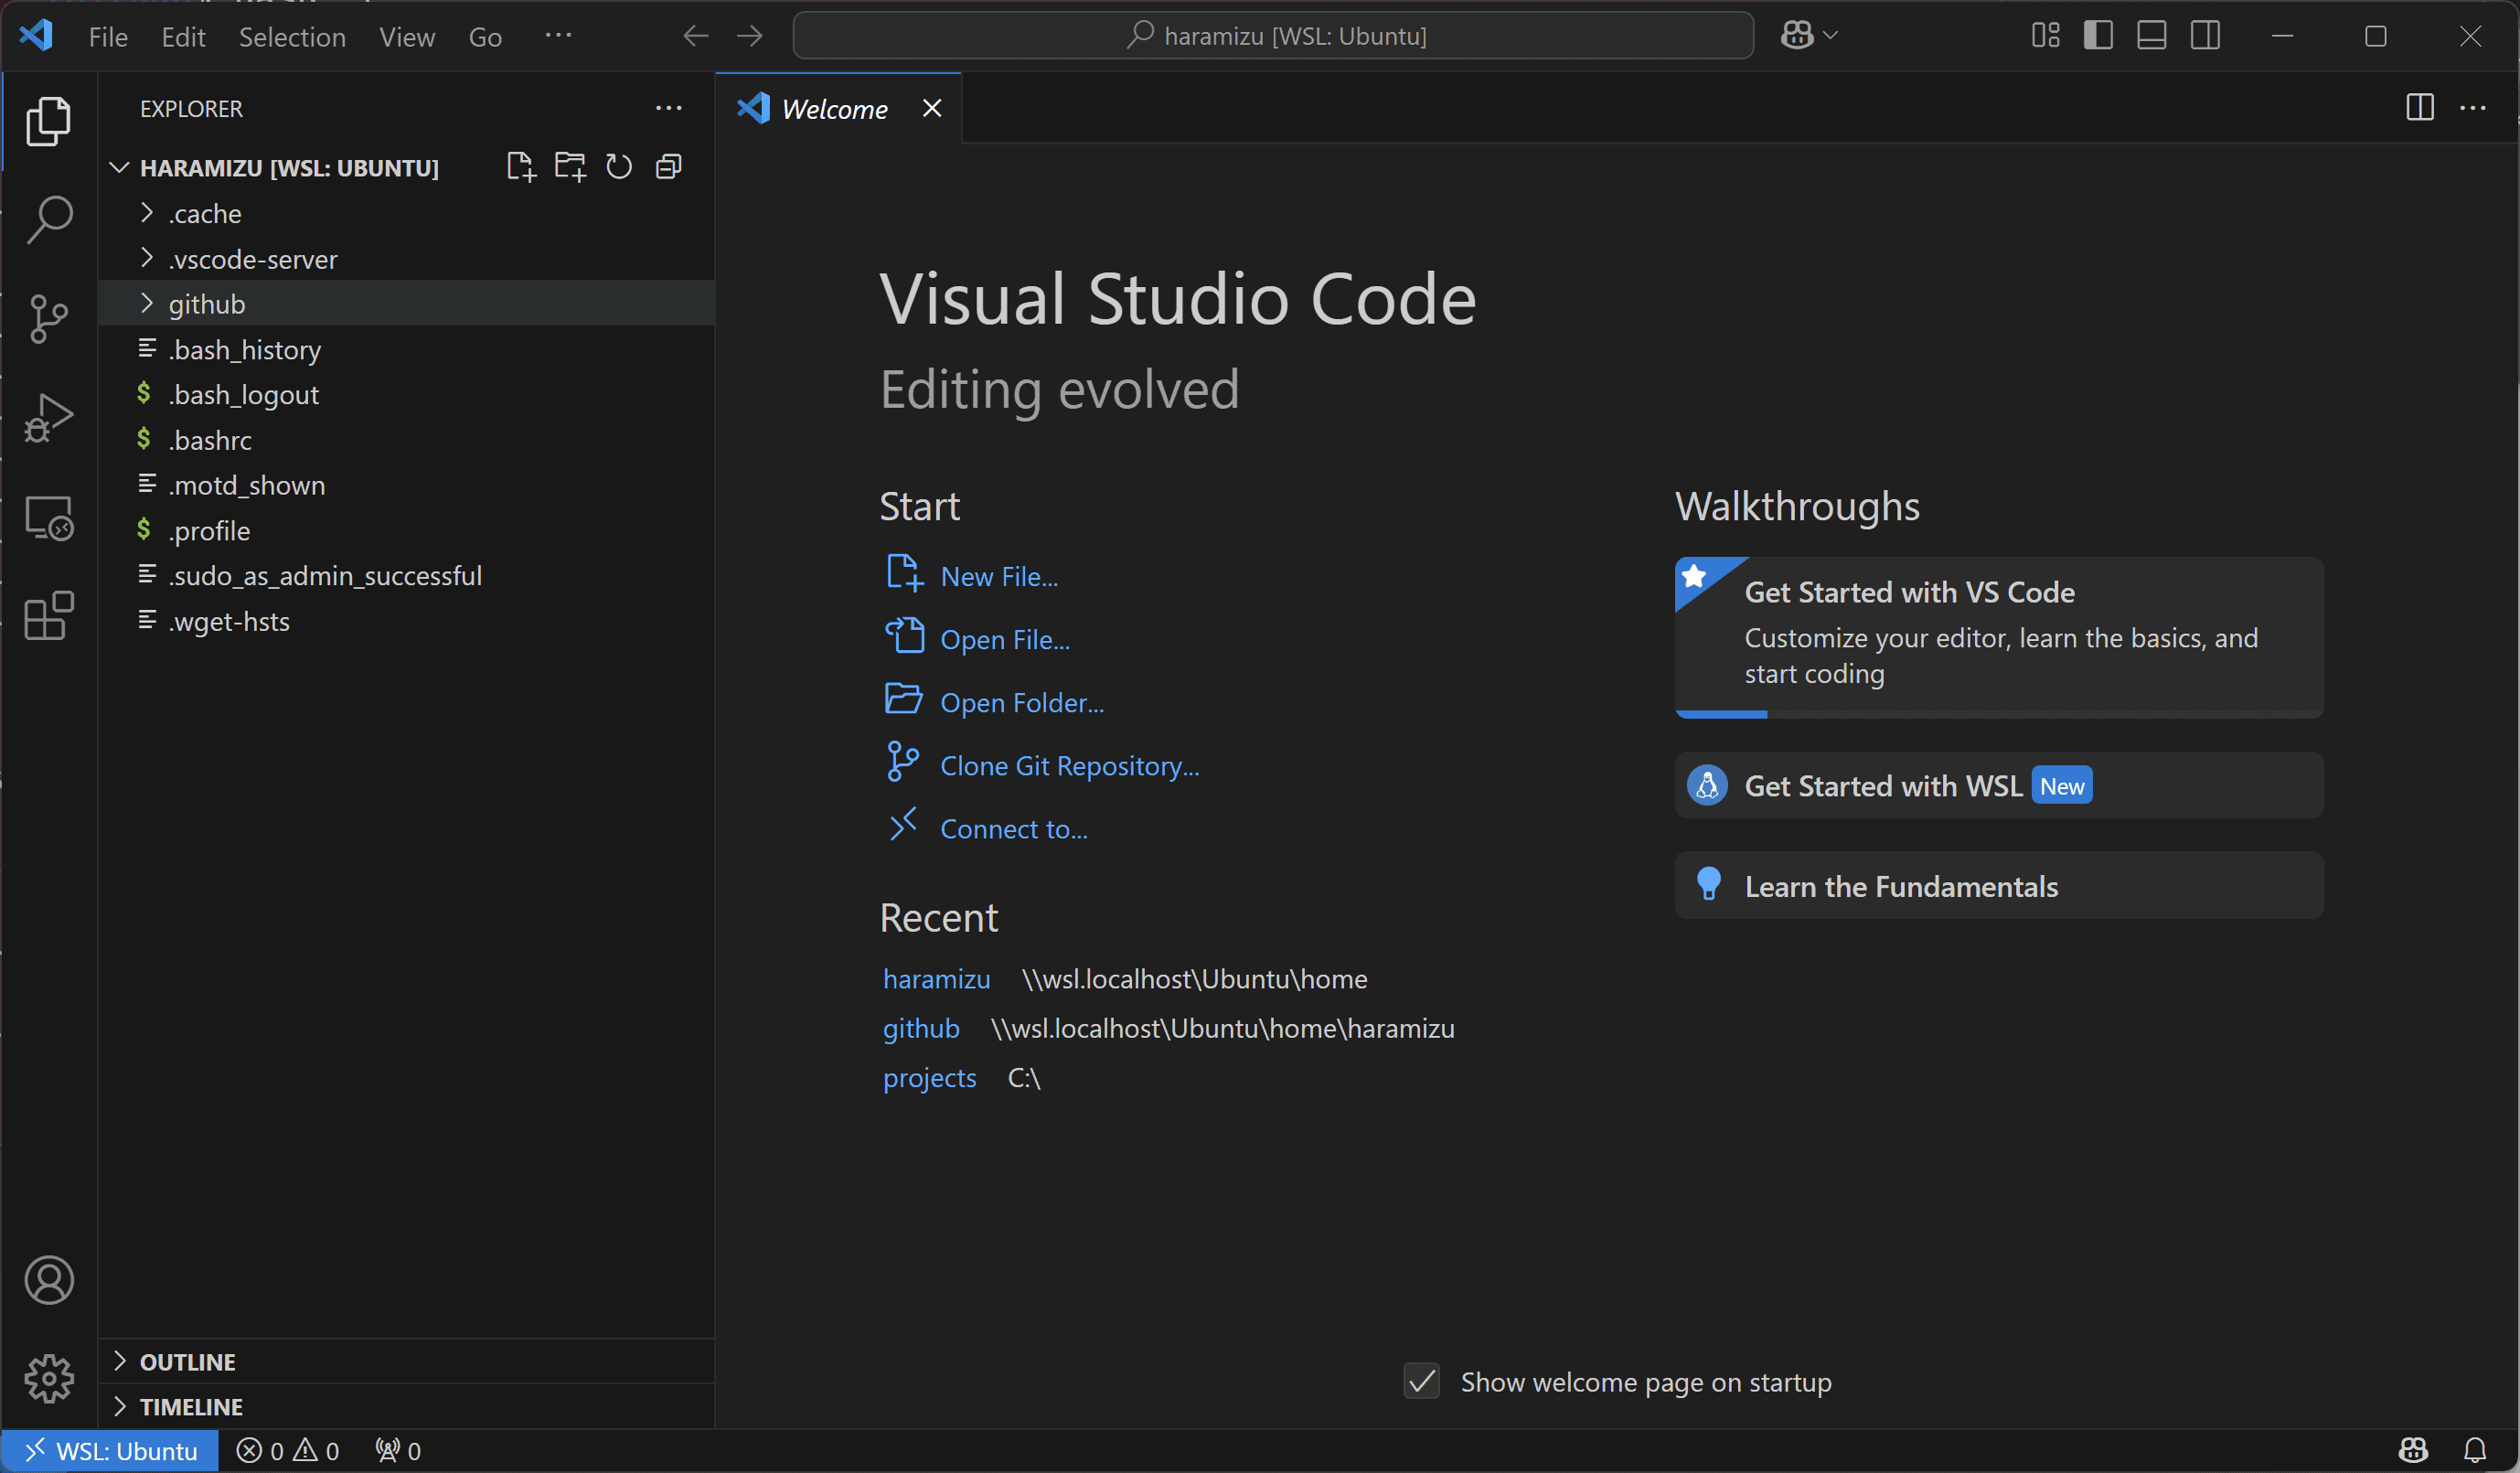Viewport: 2520px width, 1473px height.
Task: Expand the TIMELINE section
Action: tap(190, 1407)
